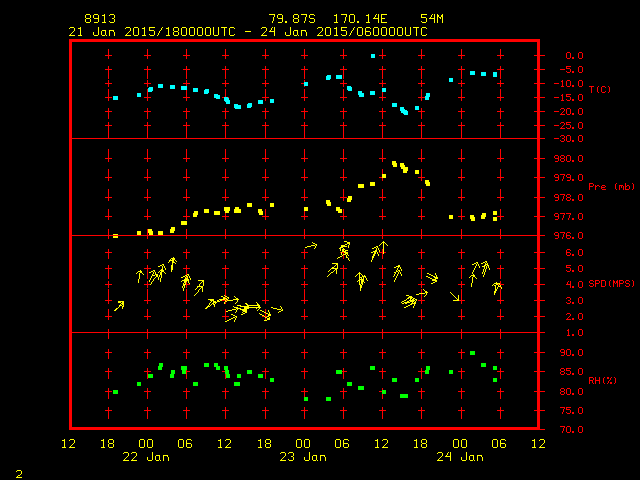Click the 980.0 pressure tick label

tap(568, 158)
